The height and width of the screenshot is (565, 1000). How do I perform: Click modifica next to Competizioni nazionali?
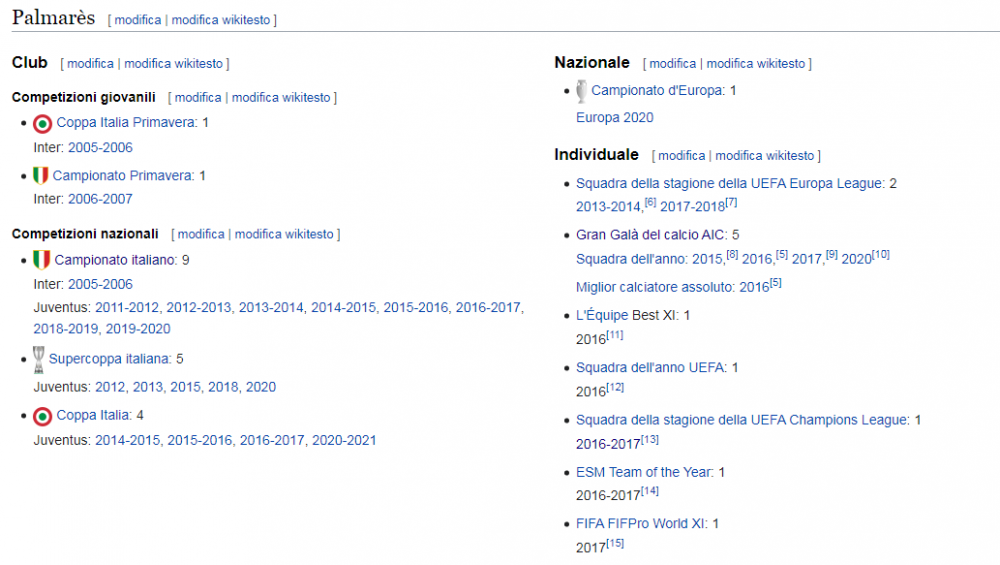pyautogui.click(x=201, y=234)
